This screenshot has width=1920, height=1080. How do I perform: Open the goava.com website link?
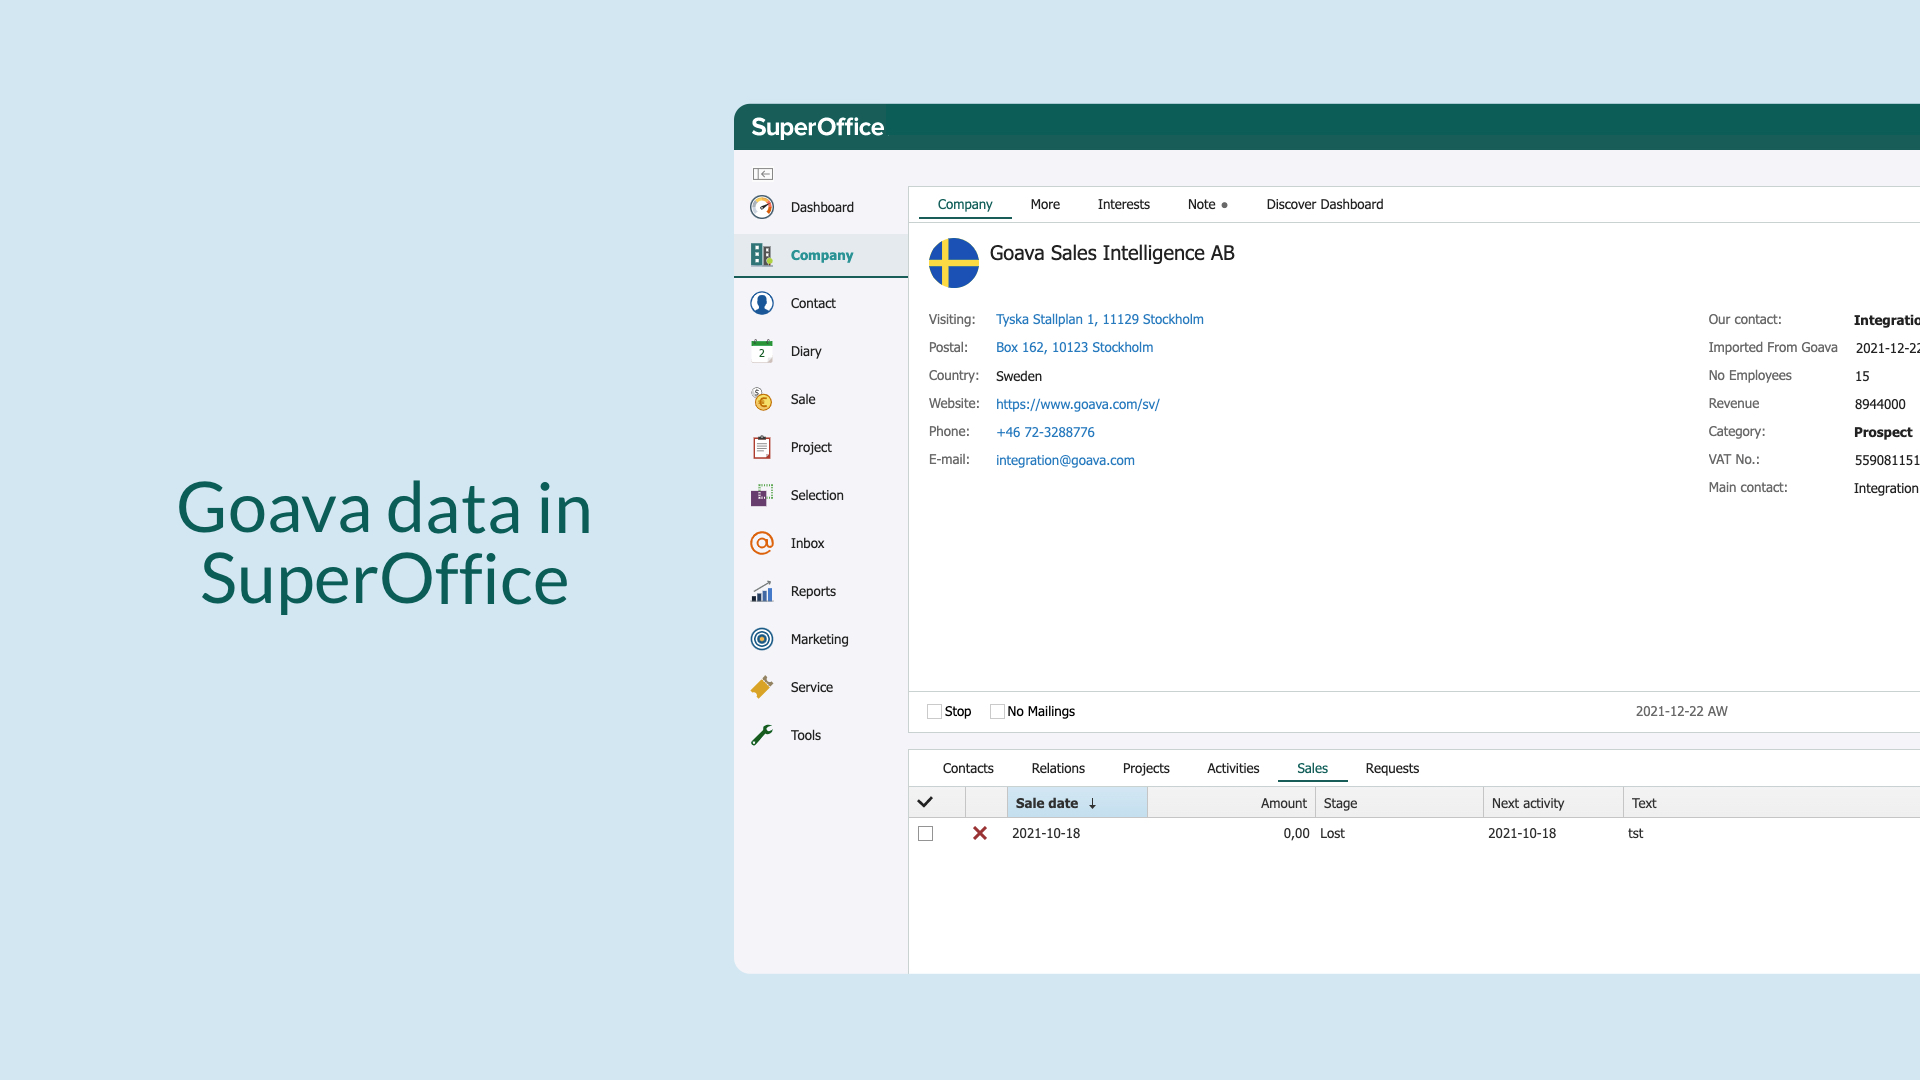point(1077,404)
